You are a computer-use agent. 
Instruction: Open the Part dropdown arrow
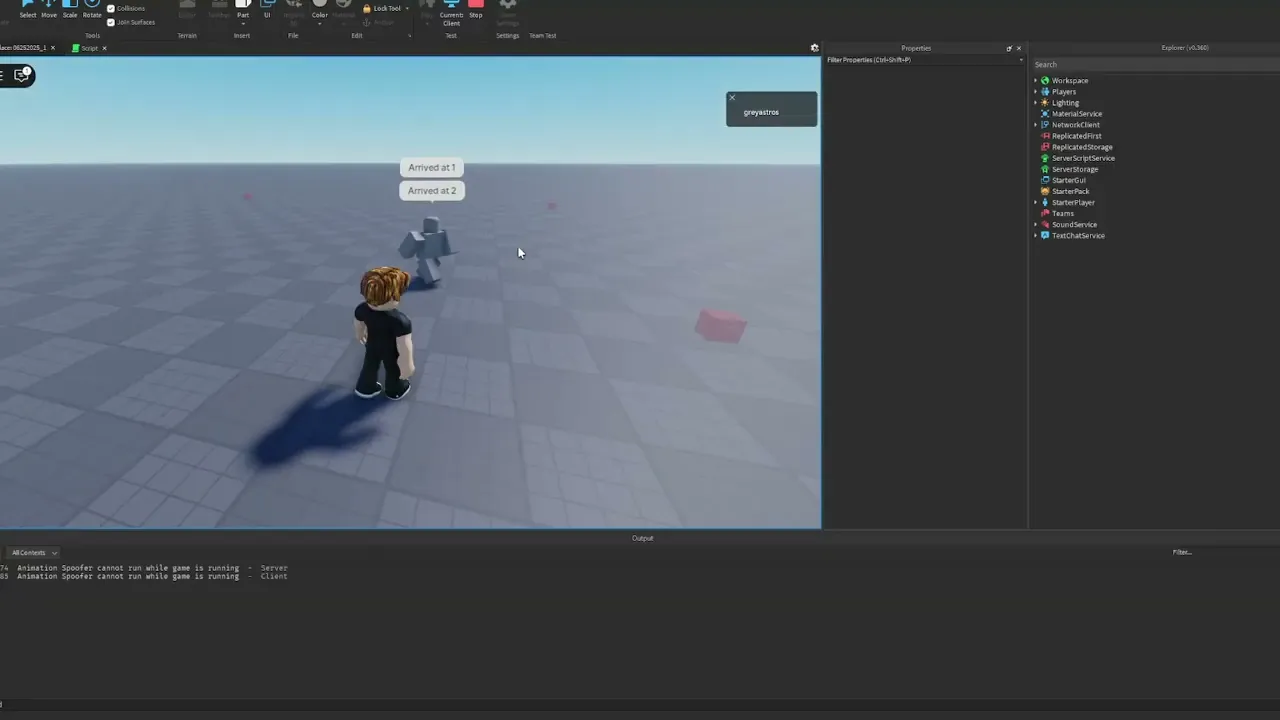point(243,24)
